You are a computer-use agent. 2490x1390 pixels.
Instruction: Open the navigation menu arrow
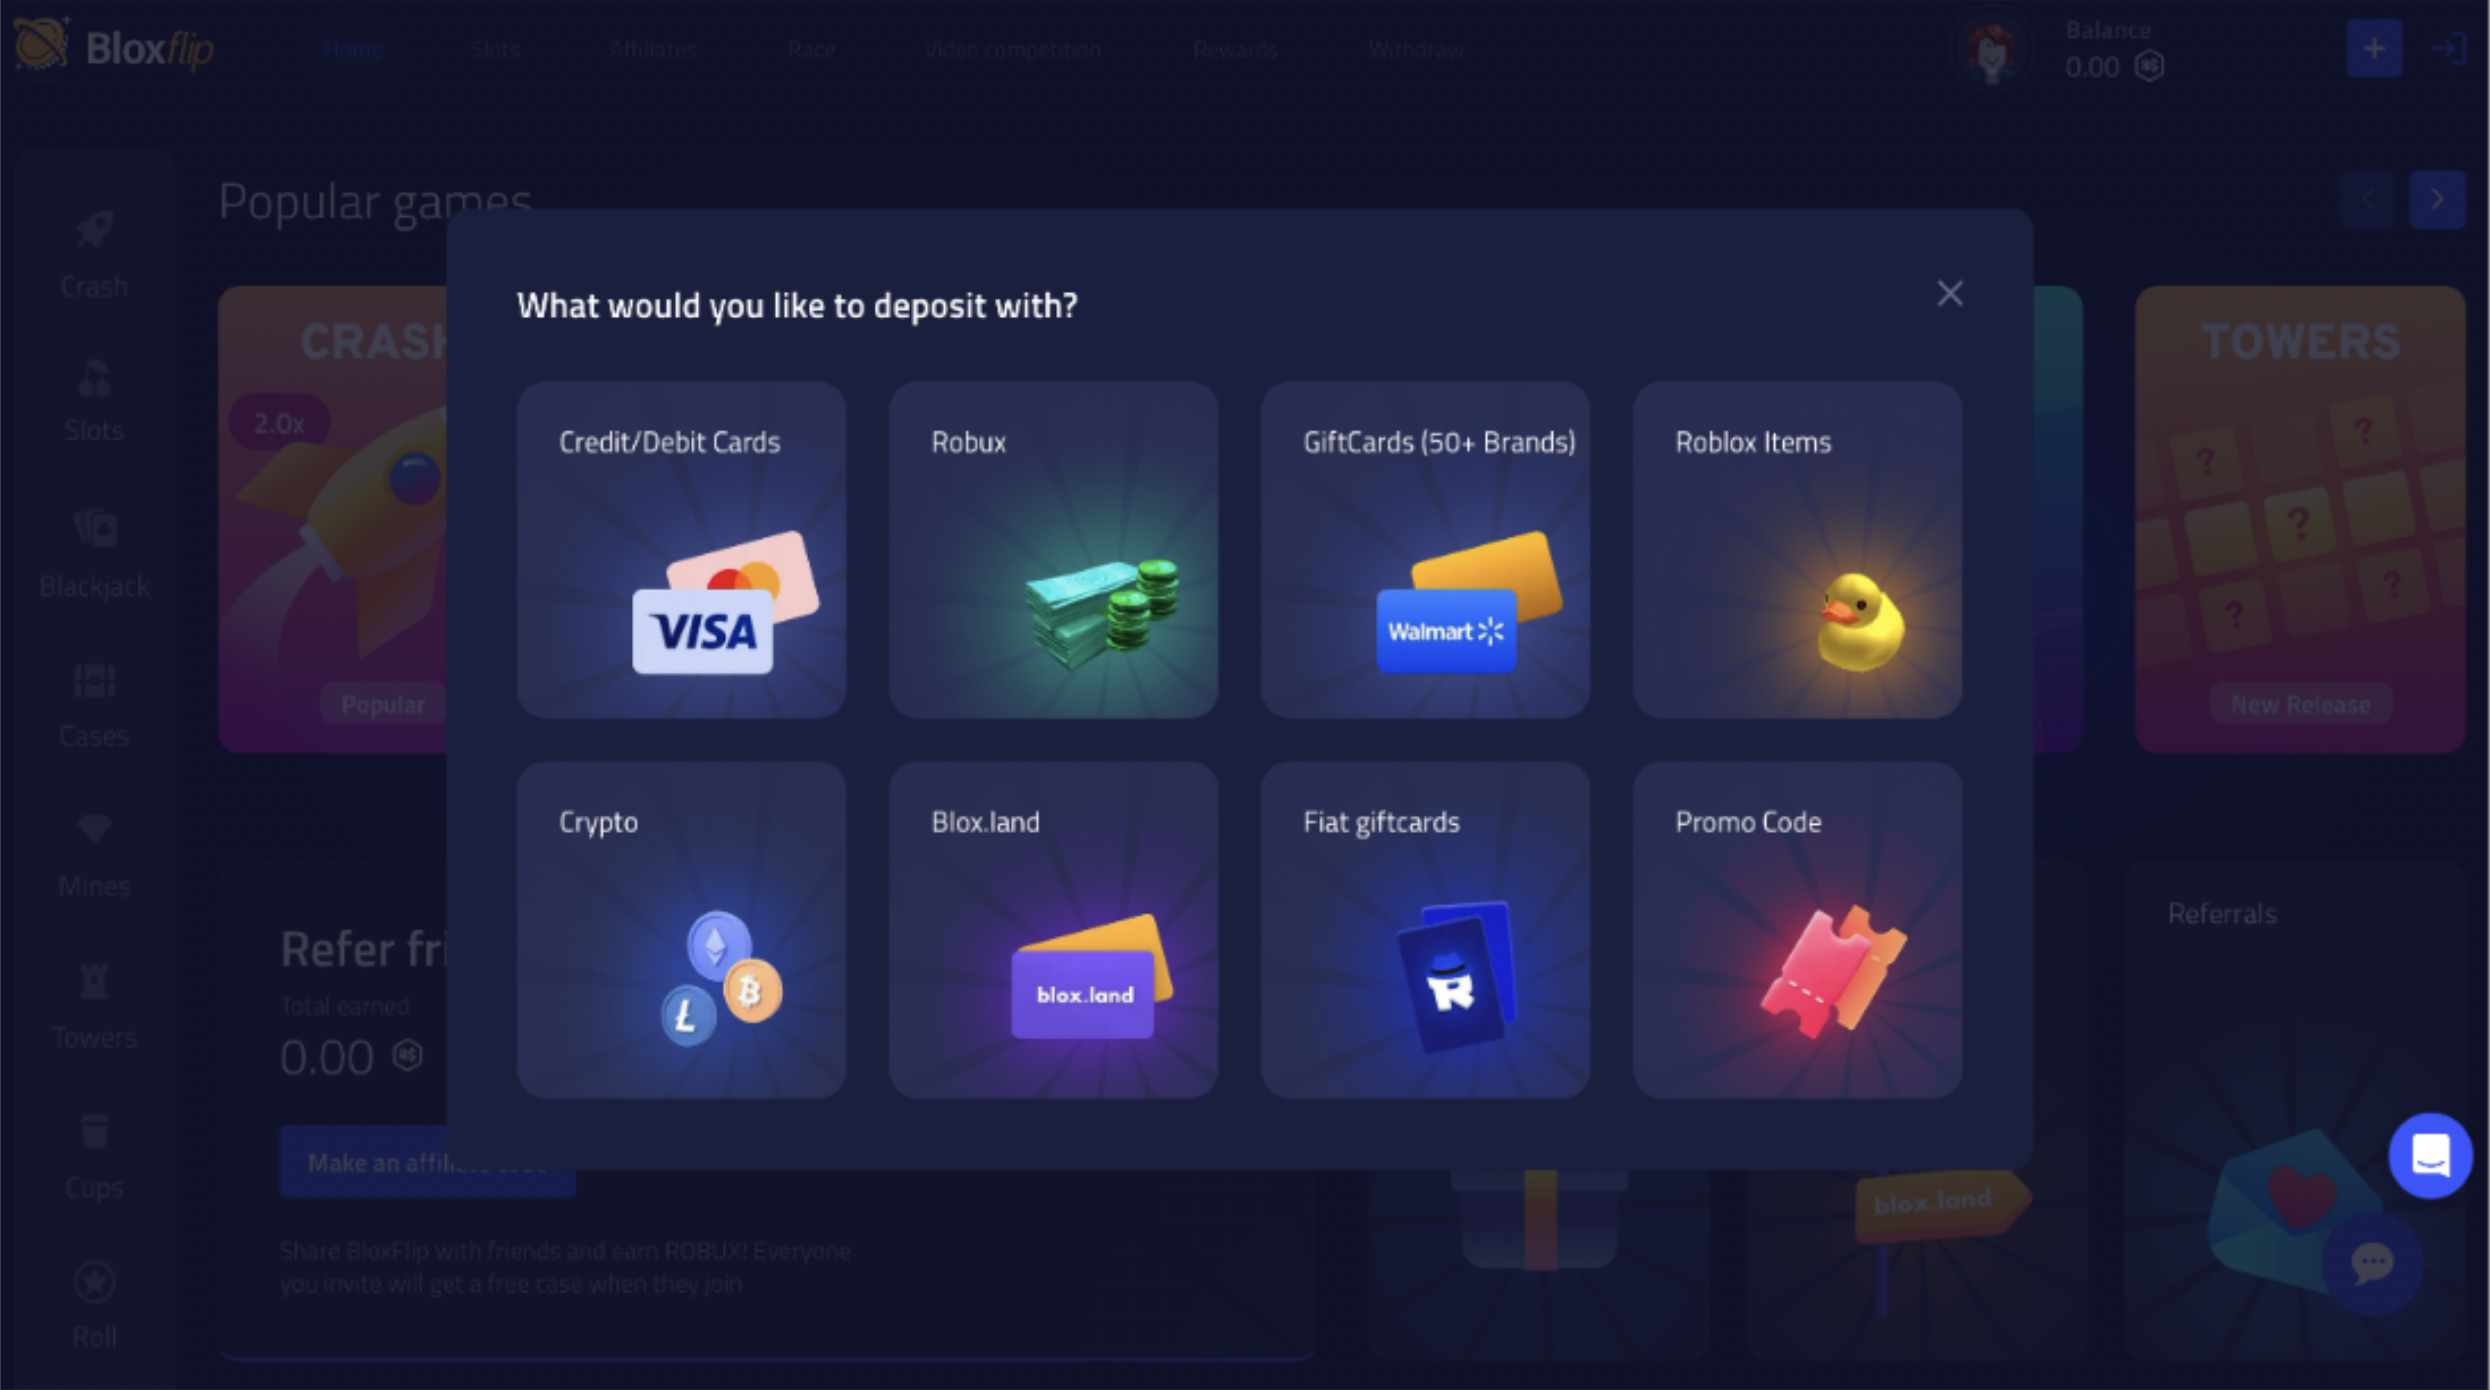(x=2434, y=200)
